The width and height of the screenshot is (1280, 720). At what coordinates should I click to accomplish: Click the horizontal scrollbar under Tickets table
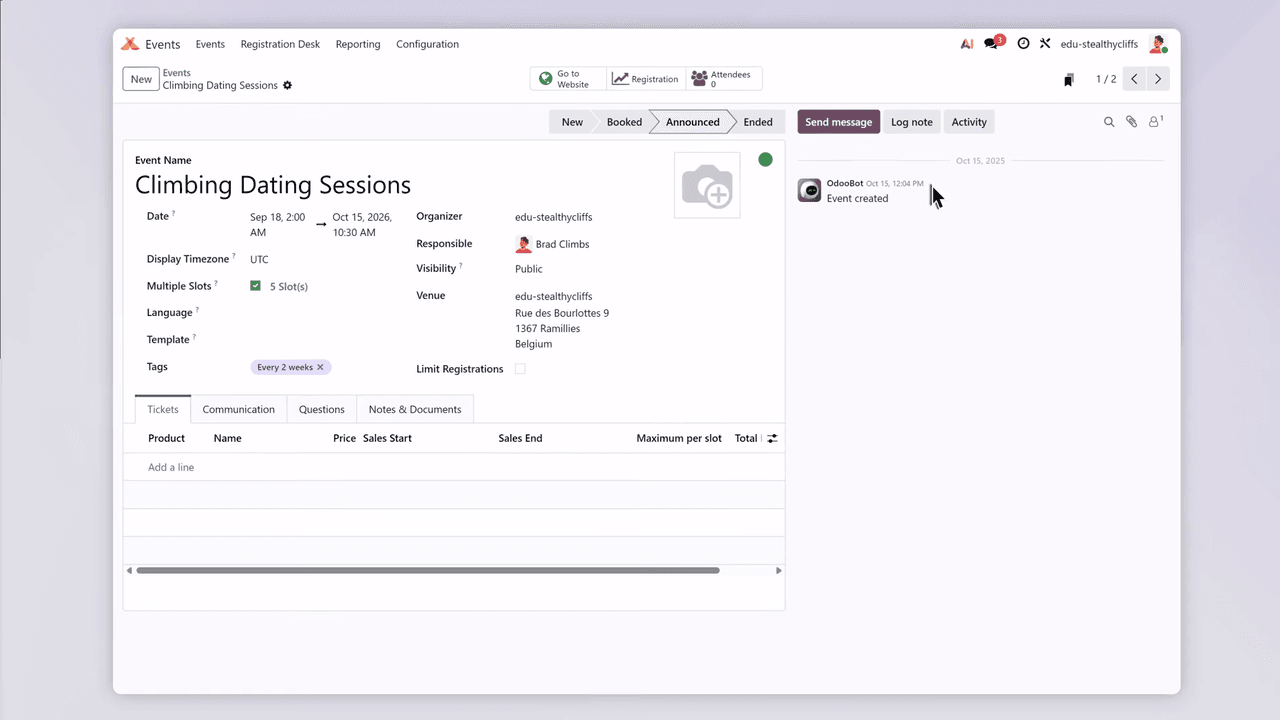click(x=427, y=570)
